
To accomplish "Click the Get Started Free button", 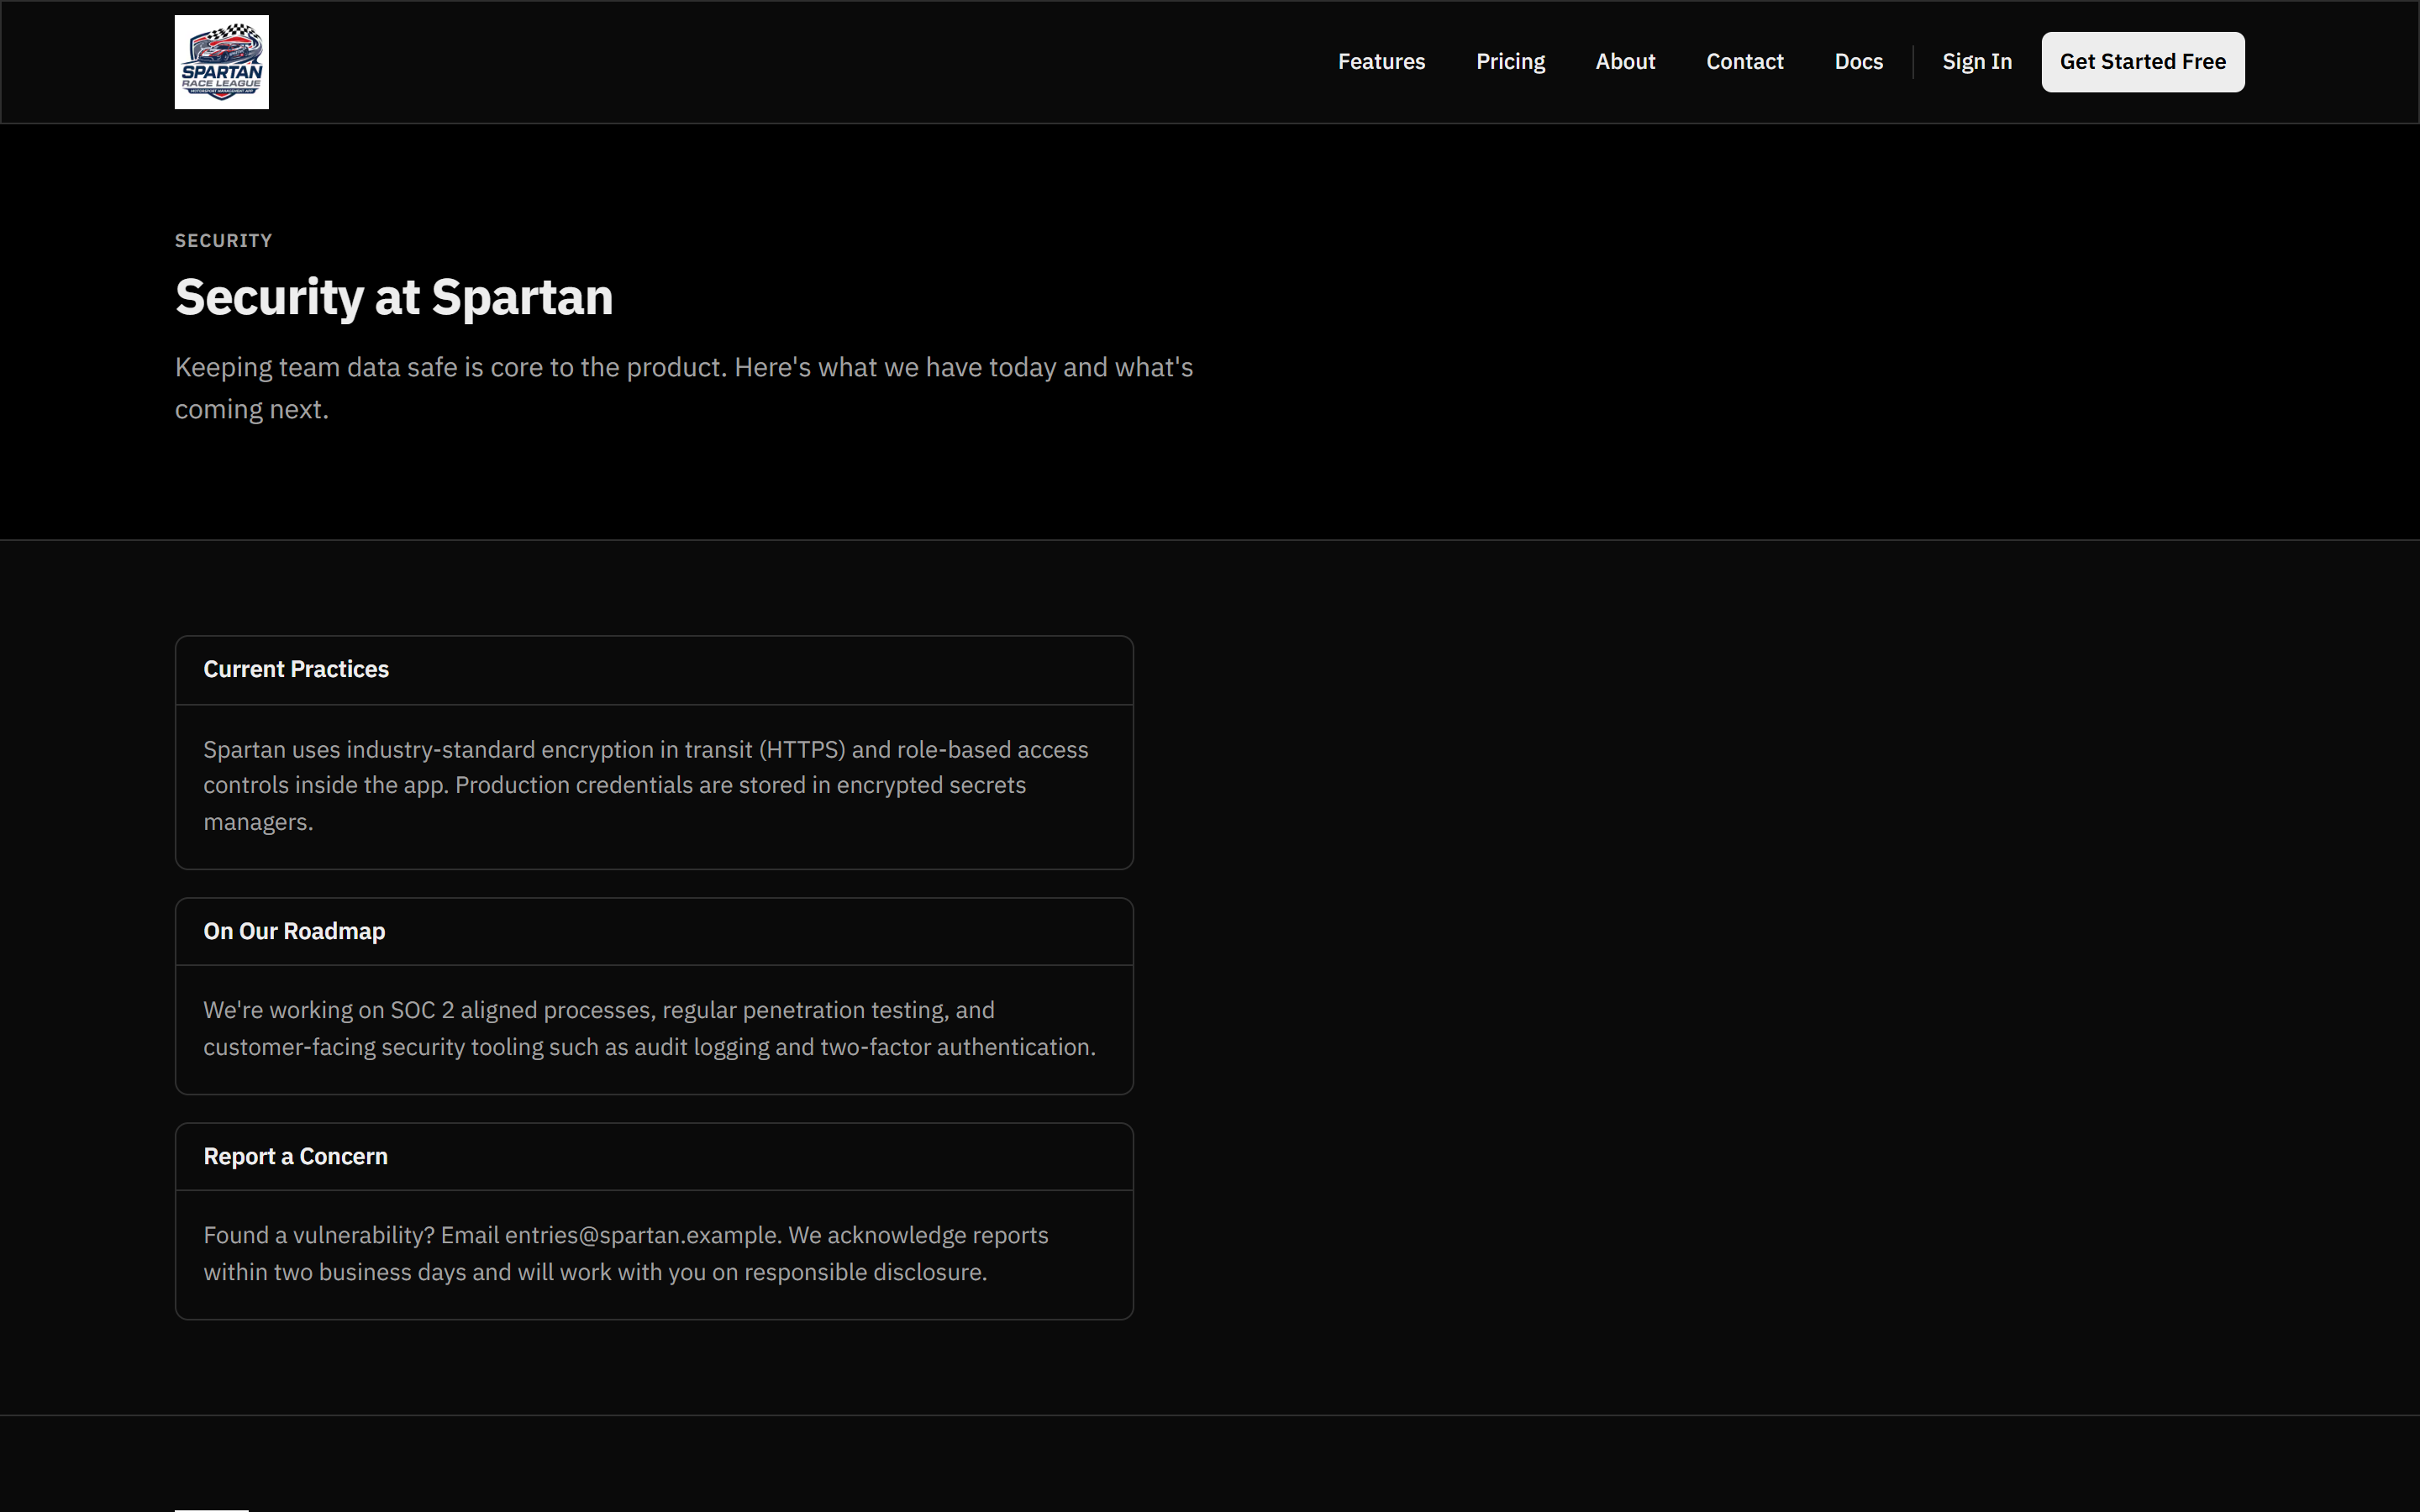I will click(x=2142, y=62).
